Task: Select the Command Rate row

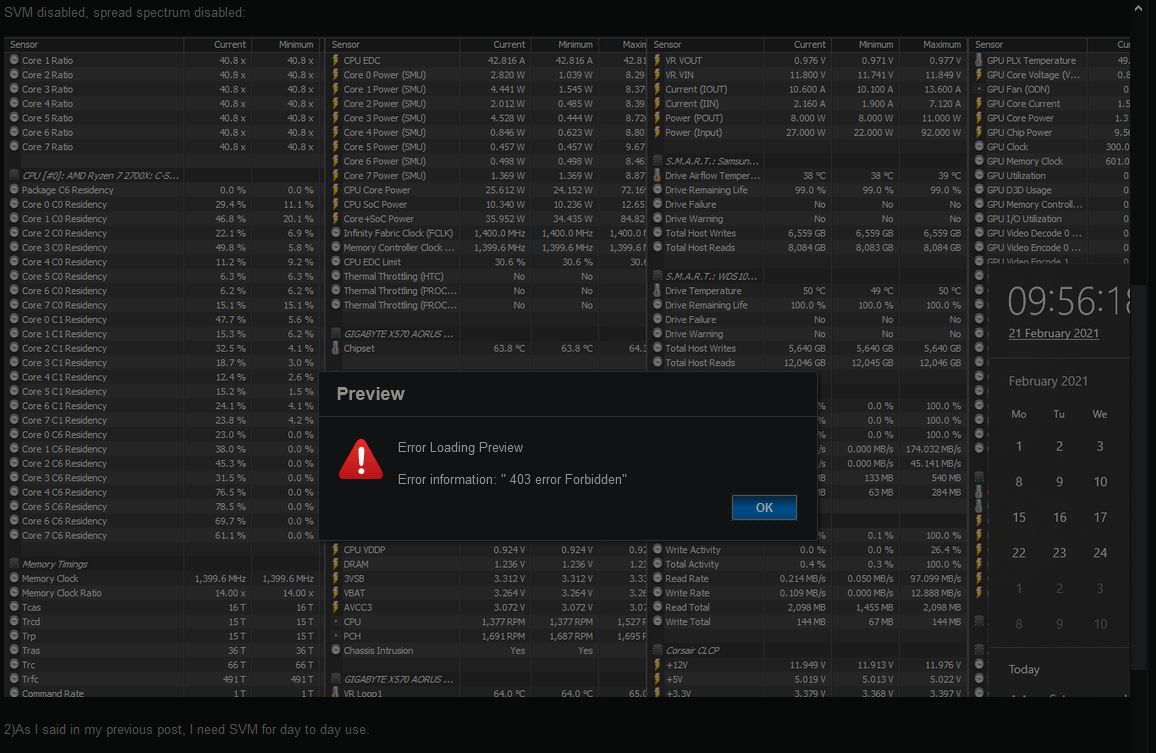Action: [x=162, y=693]
